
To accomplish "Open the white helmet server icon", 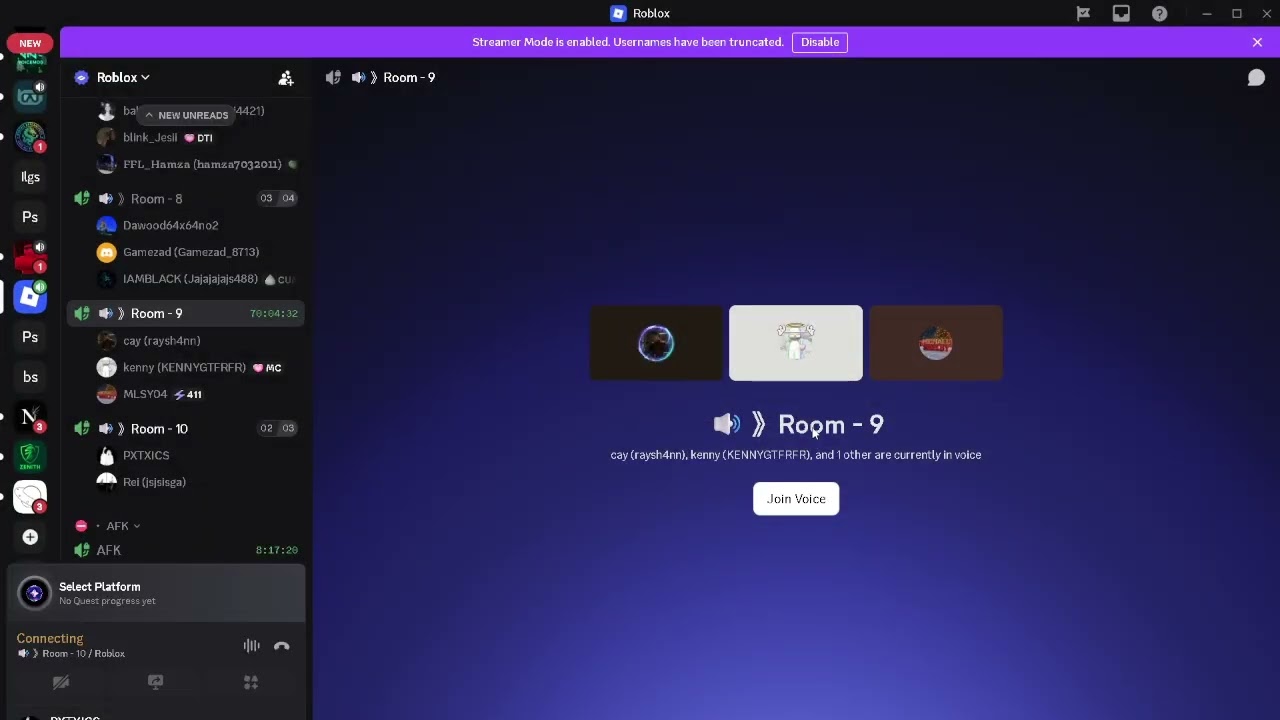I will [30, 497].
